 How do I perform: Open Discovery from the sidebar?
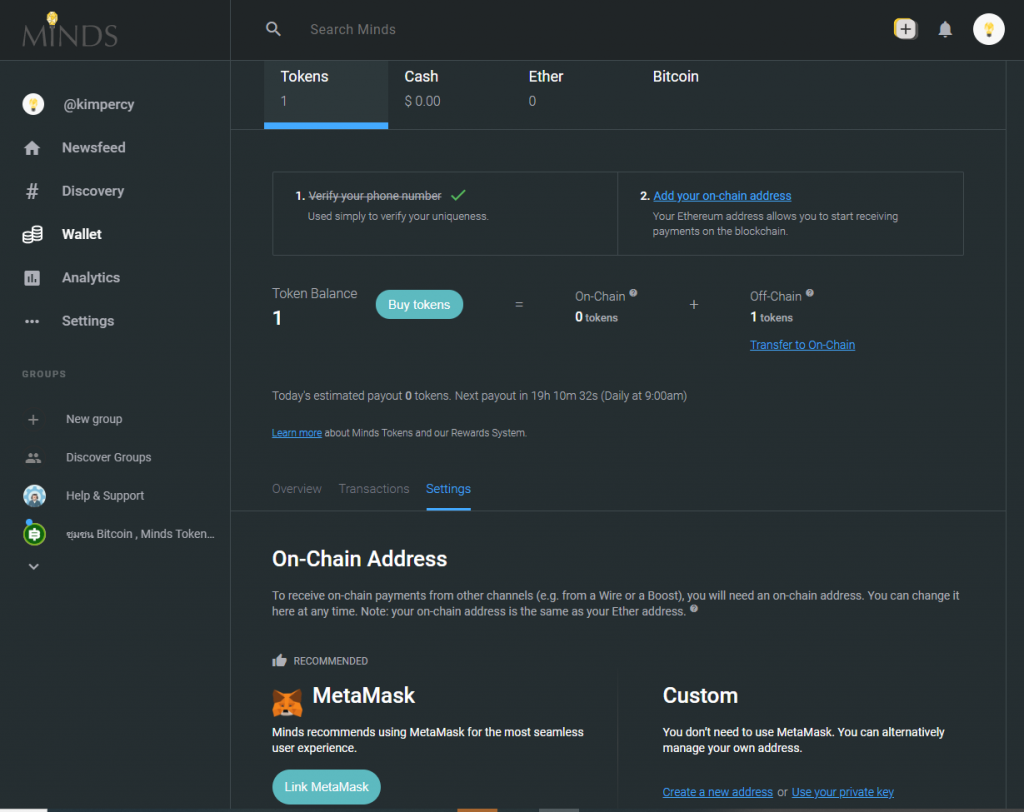click(93, 191)
